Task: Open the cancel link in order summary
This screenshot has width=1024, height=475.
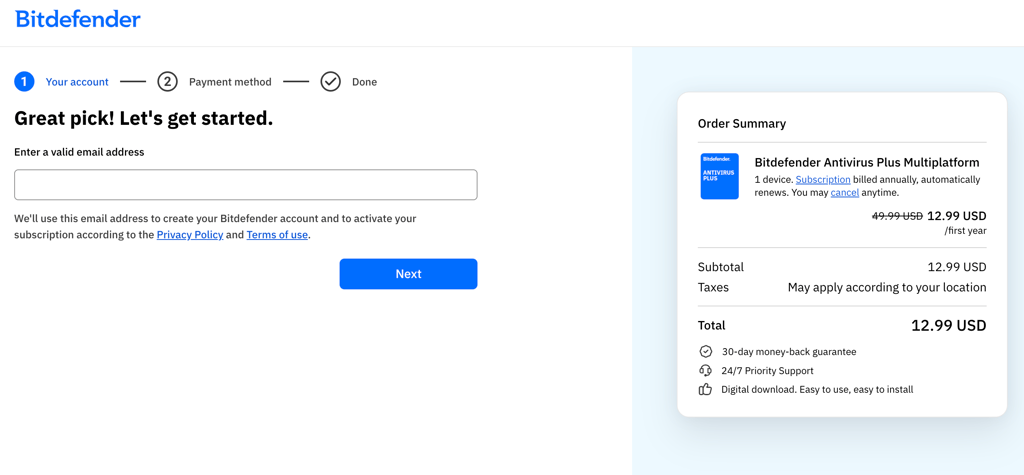Action: [x=844, y=193]
